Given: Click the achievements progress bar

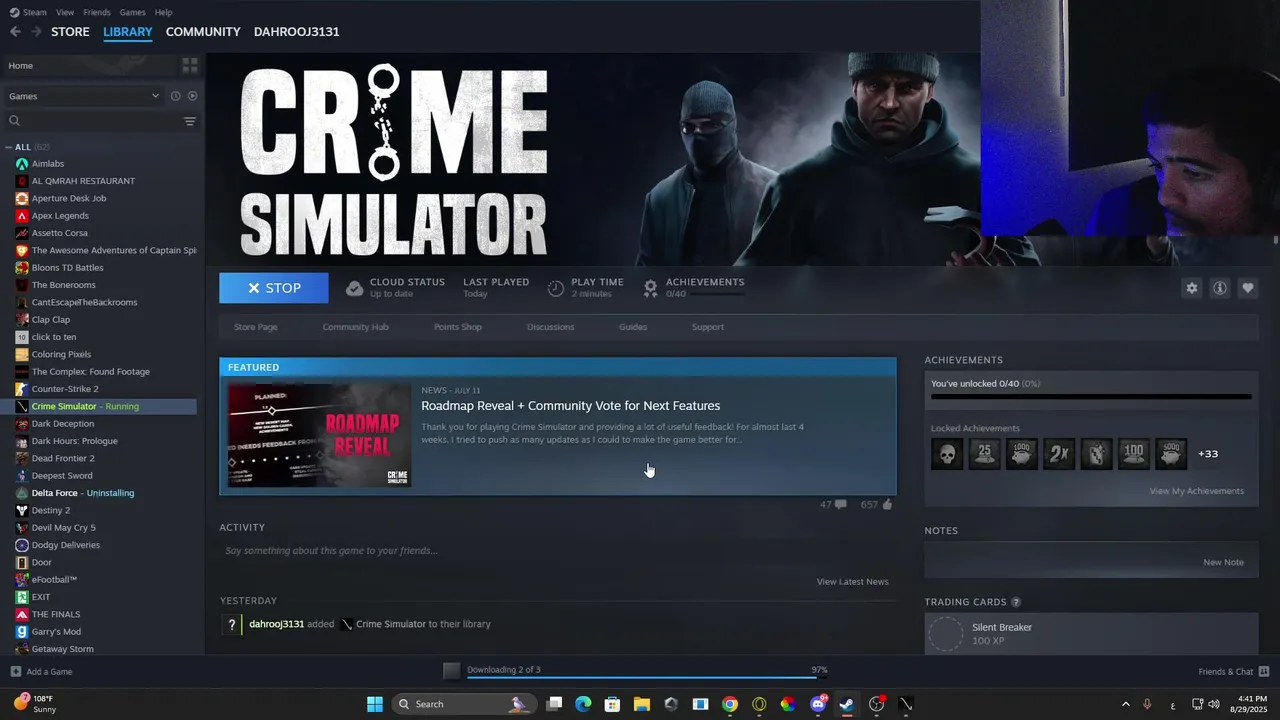Looking at the screenshot, I should (1091, 397).
